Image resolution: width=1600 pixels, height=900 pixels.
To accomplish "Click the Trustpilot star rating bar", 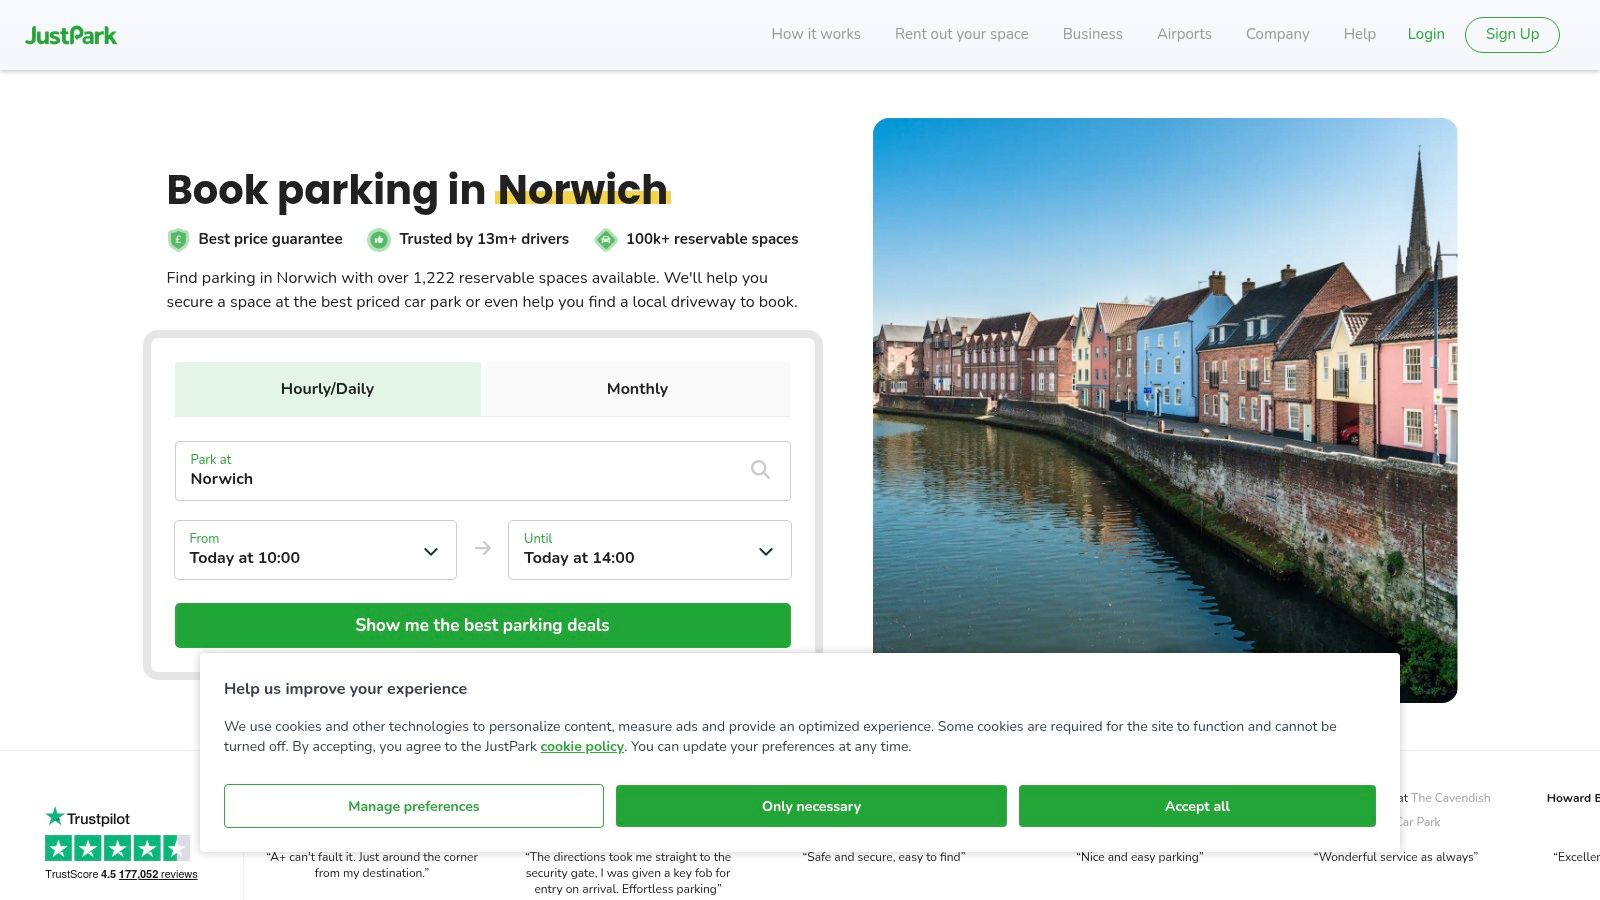I will [x=117, y=848].
